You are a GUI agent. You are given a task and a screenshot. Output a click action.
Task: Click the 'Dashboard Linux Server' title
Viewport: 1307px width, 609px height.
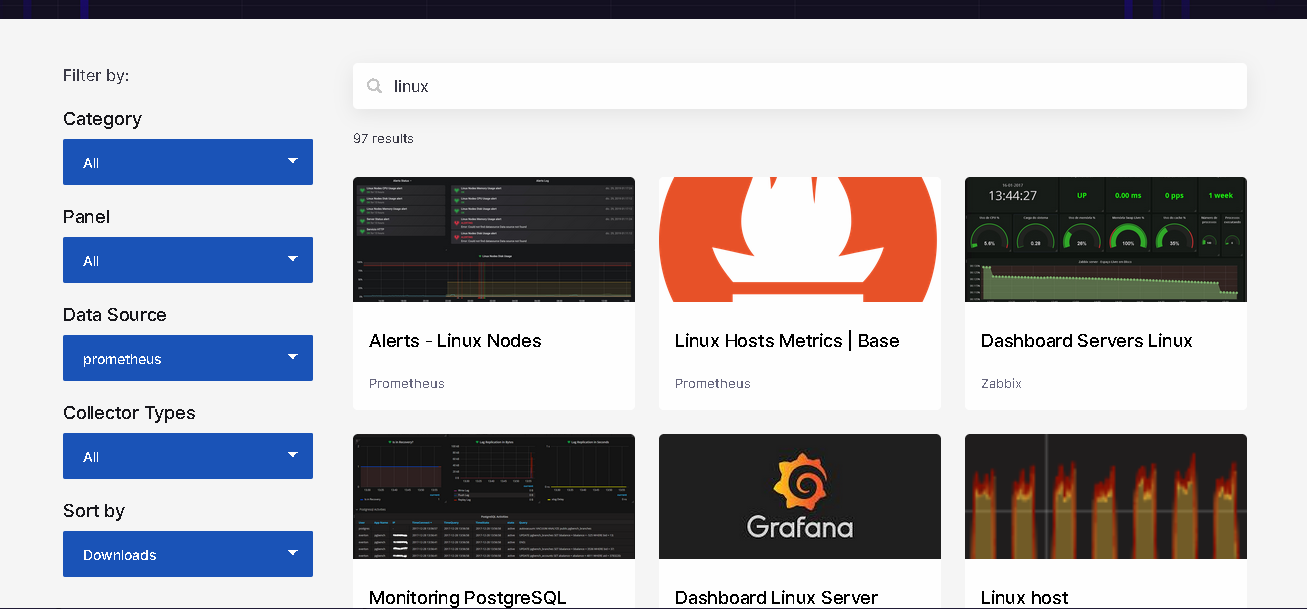tap(776, 598)
